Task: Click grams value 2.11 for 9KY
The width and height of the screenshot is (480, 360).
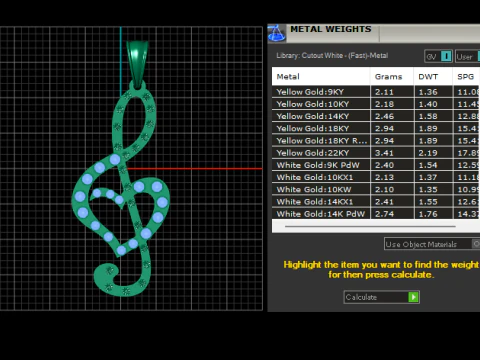Action: tap(384, 92)
